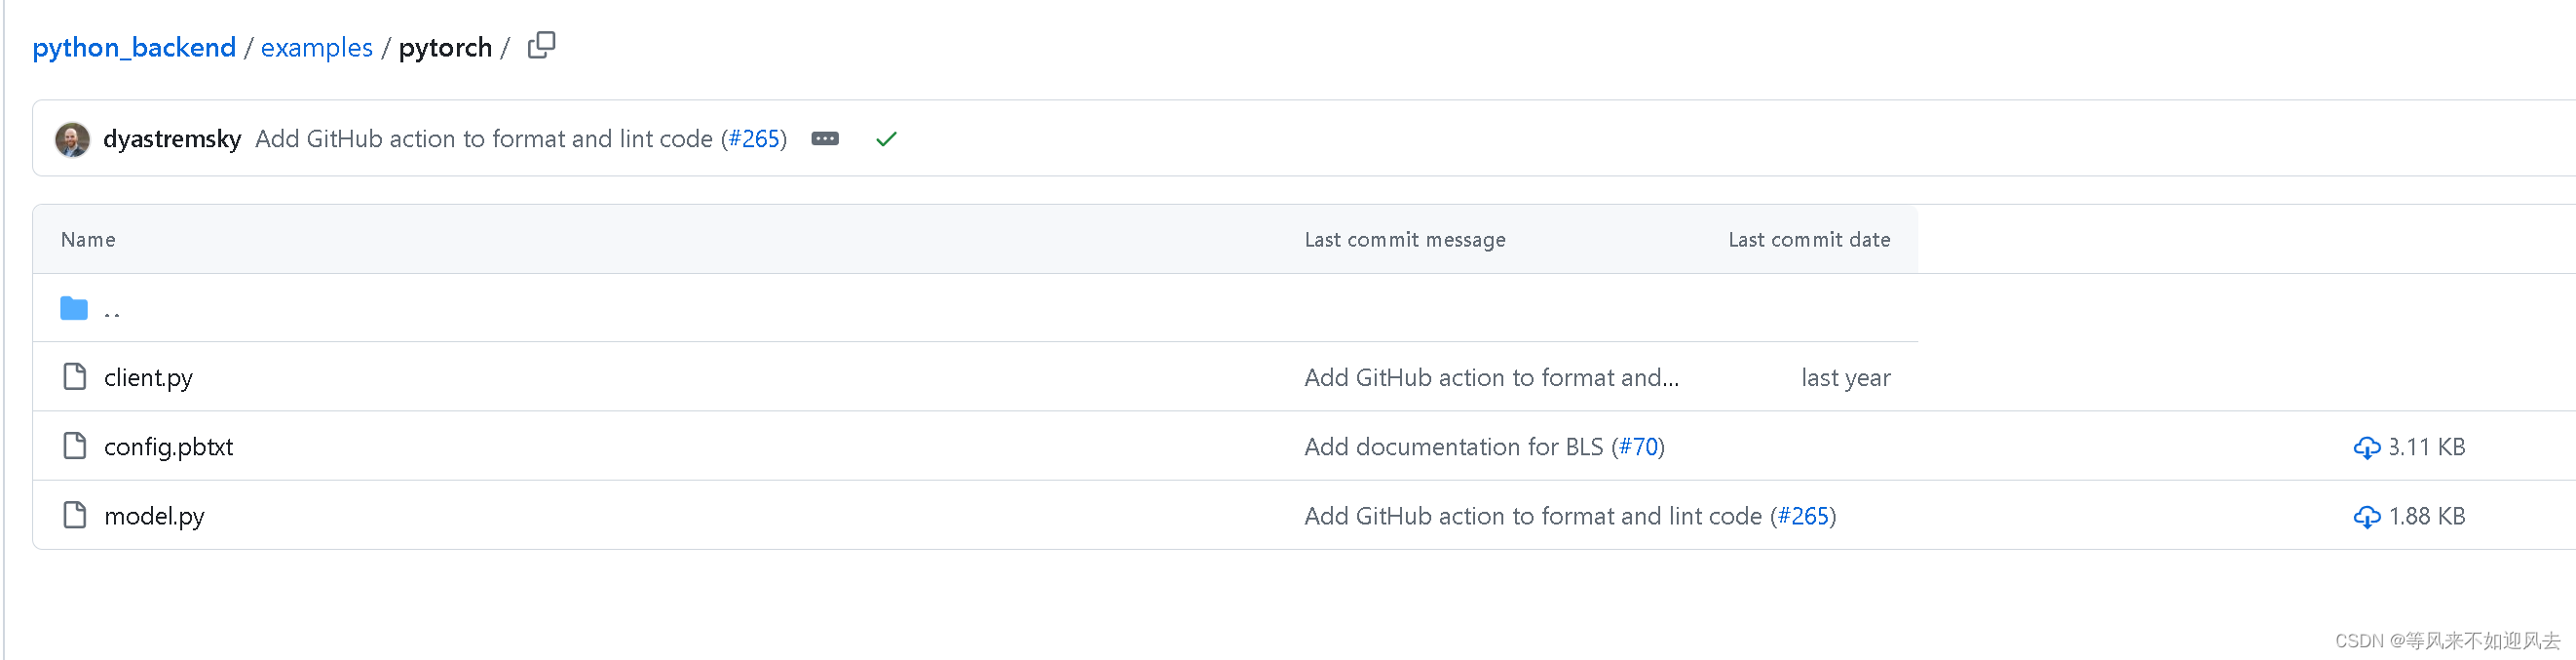Download config.pbtxt via cloud icon
The height and width of the screenshot is (660, 2576).
(2367, 447)
